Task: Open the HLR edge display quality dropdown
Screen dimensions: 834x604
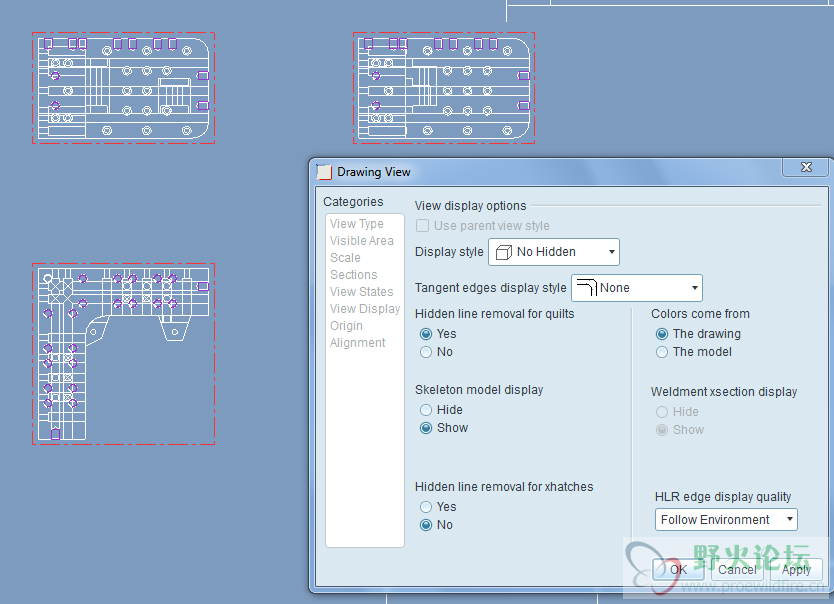Action: 726,520
